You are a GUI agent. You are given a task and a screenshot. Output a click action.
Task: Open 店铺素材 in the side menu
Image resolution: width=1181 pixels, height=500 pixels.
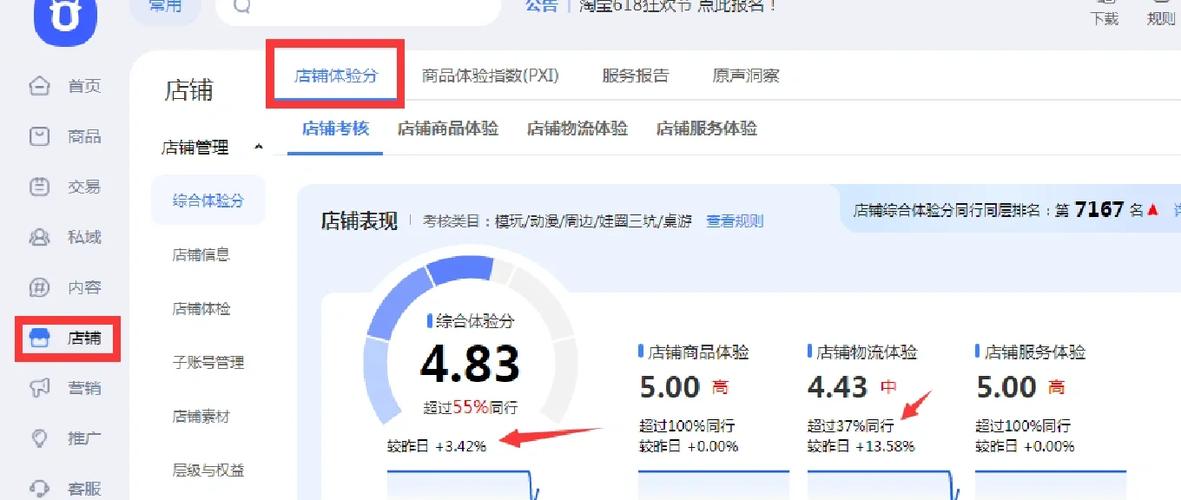coord(201,416)
